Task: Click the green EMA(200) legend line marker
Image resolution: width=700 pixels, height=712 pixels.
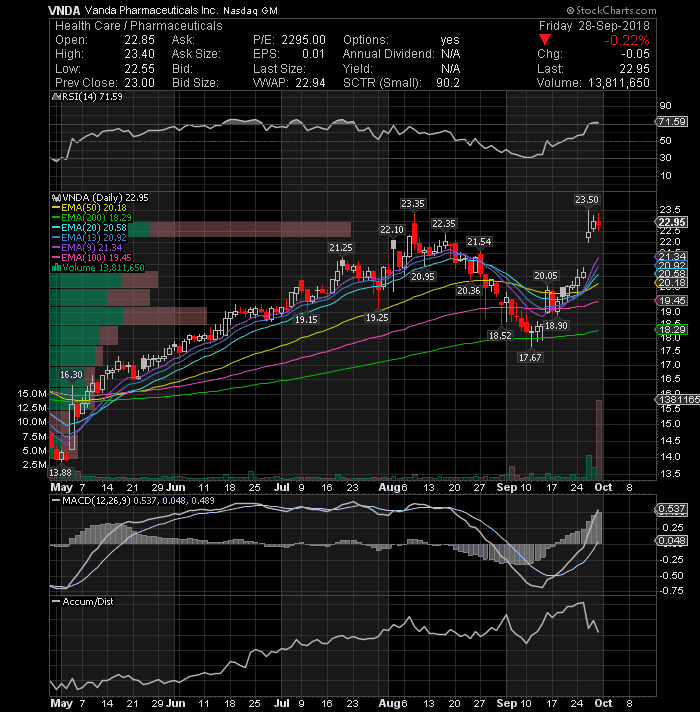Action: 56,218
